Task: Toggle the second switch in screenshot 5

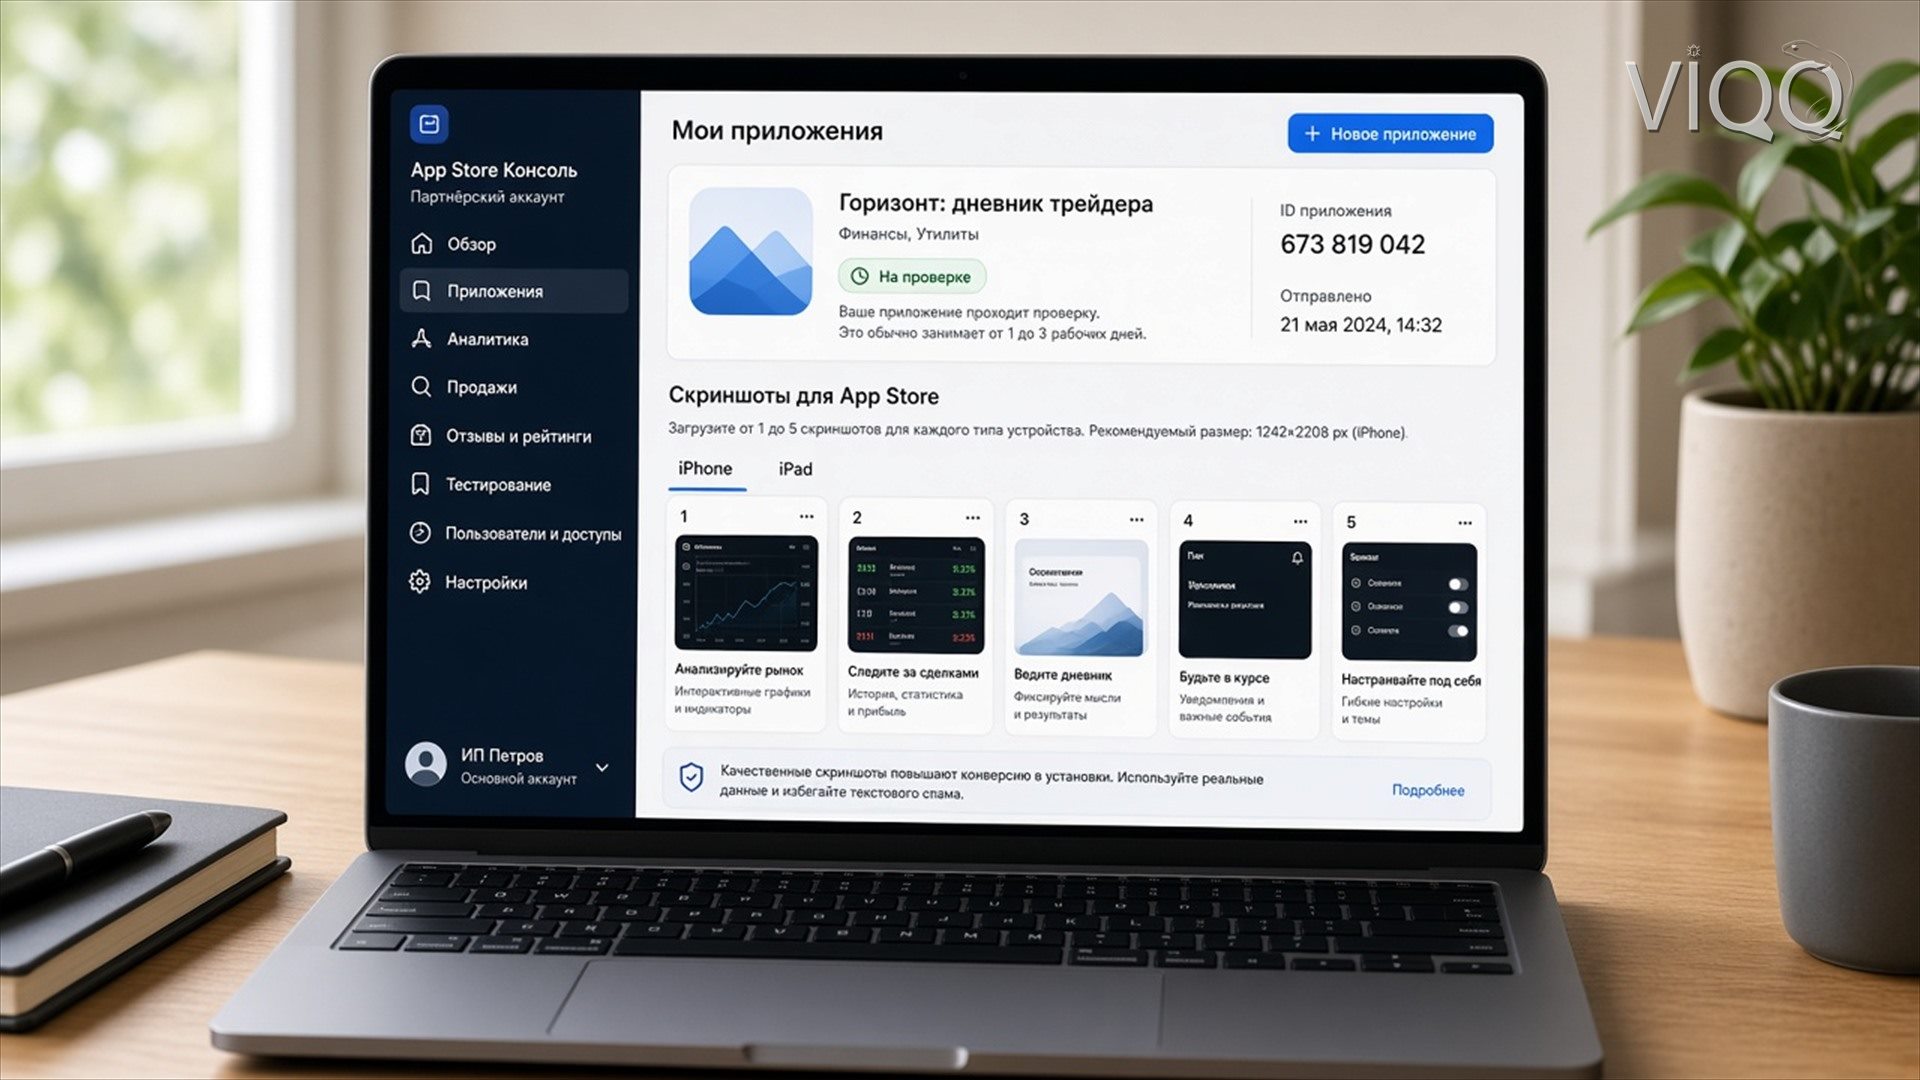Action: pyautogui.click(x=1458, y=607)
